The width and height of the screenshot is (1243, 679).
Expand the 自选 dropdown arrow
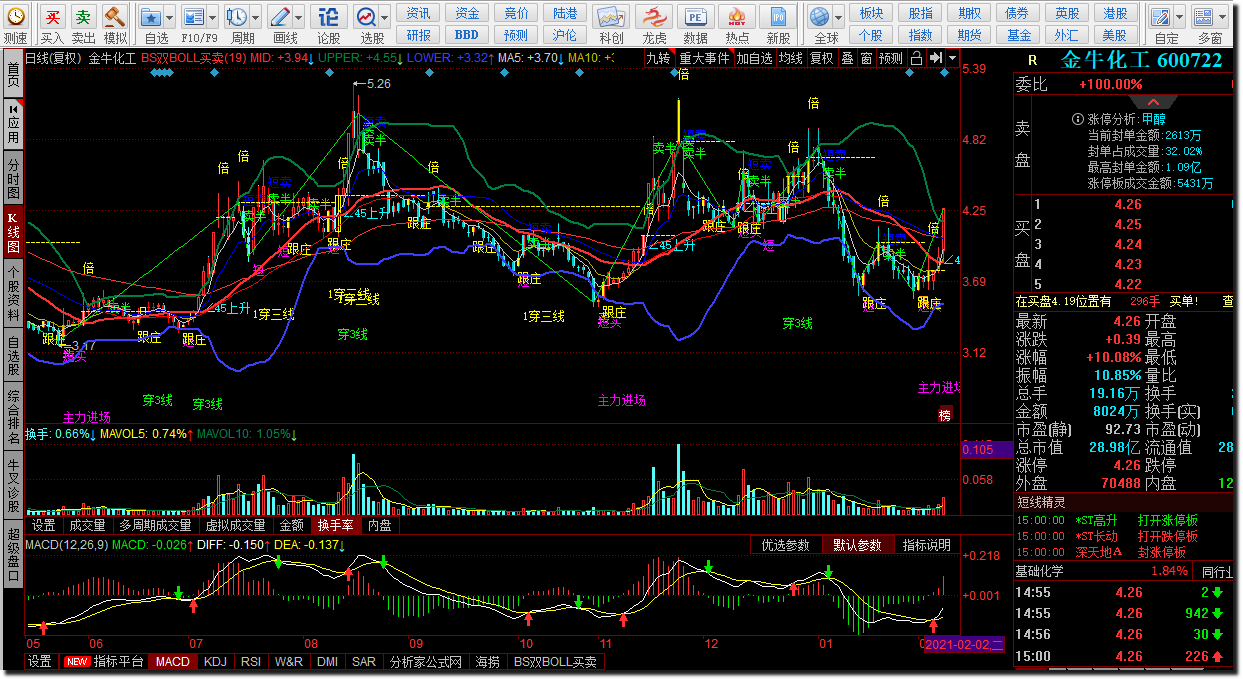169,17
